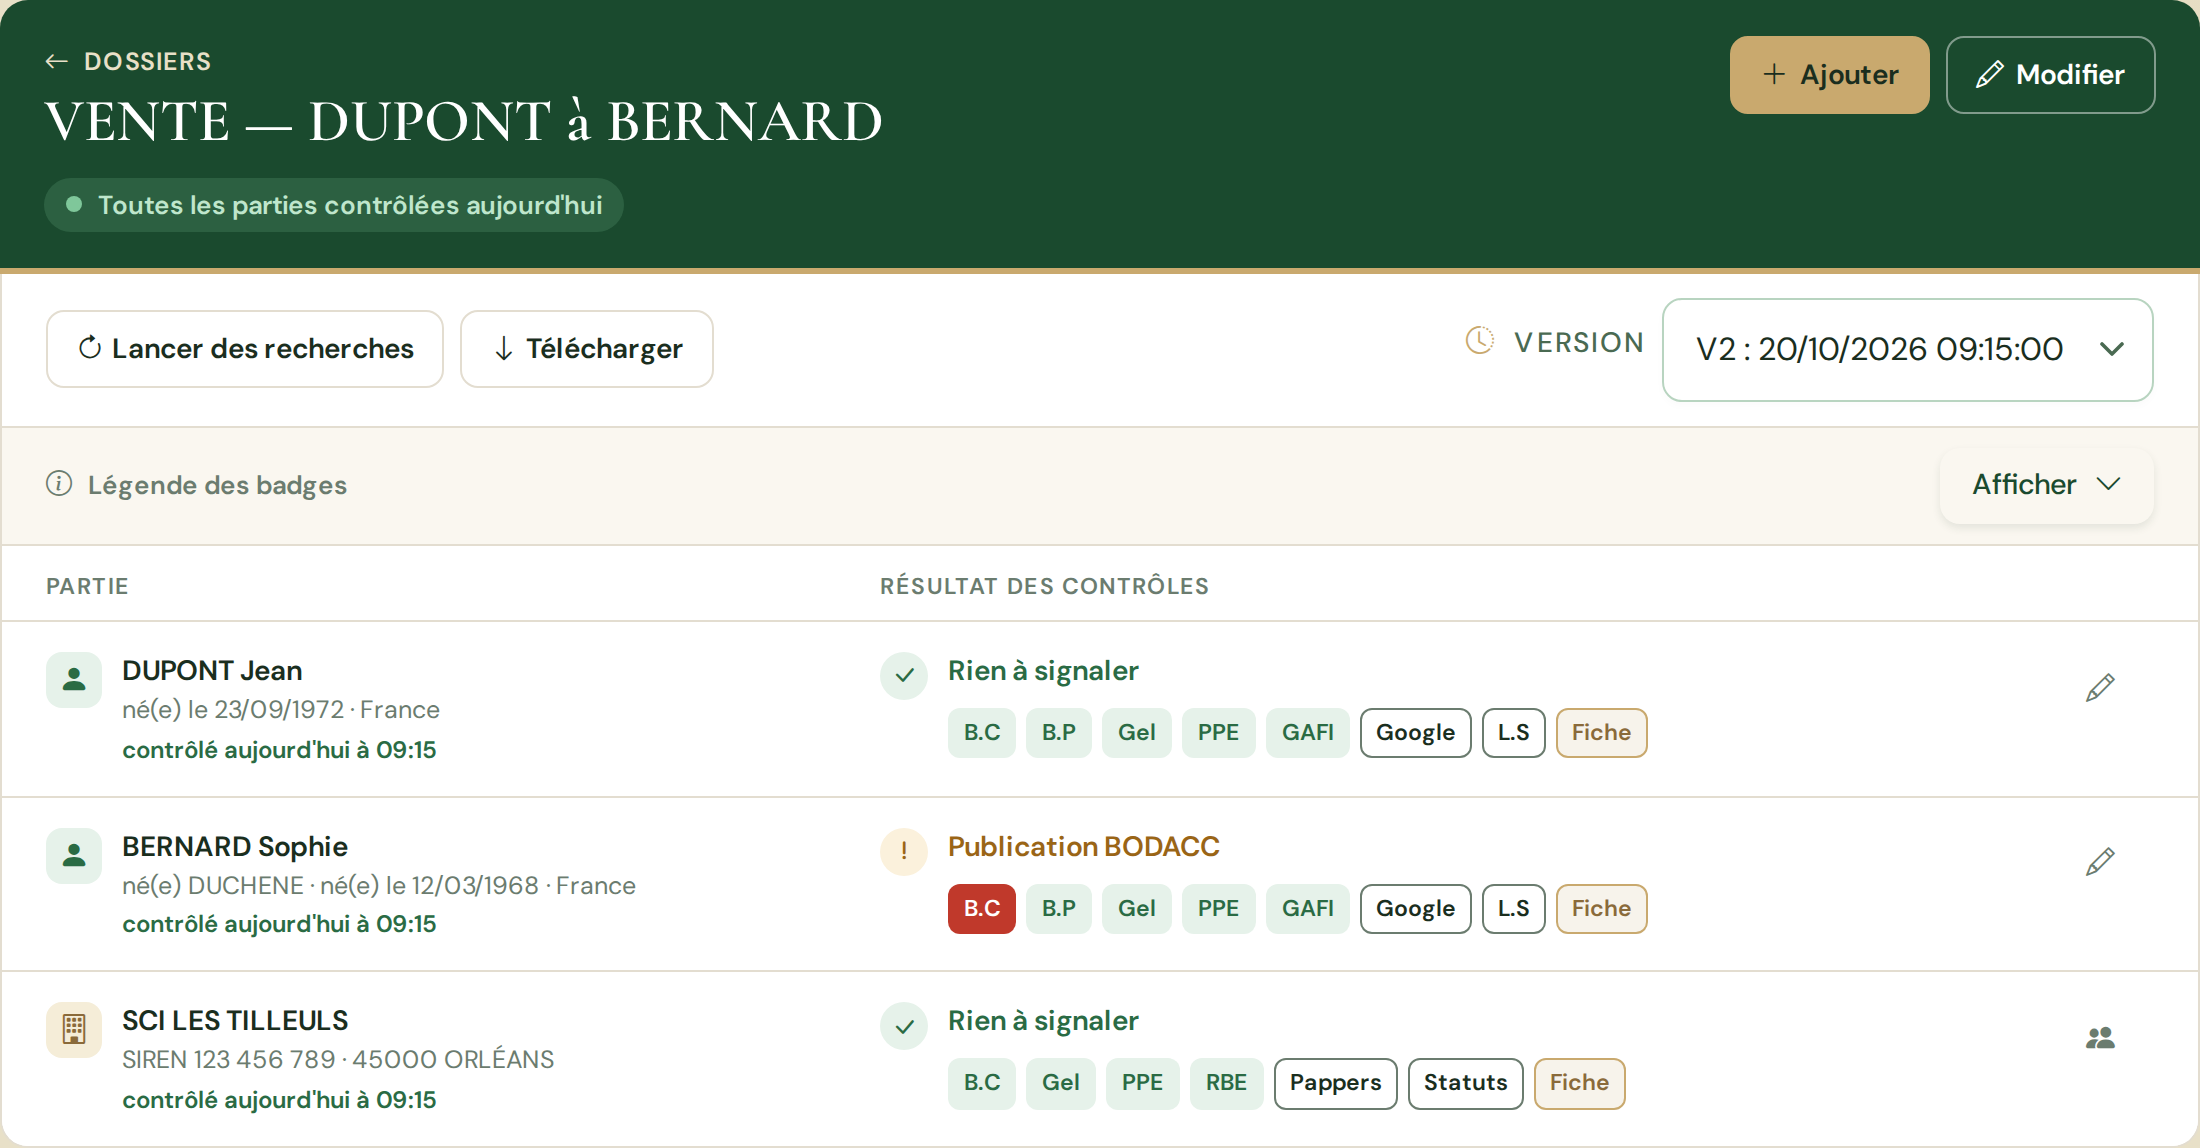This screenshot has width=2200, height=1148.
Task: Click the info icon beside Légende des badges
Action: coord(59,484)
